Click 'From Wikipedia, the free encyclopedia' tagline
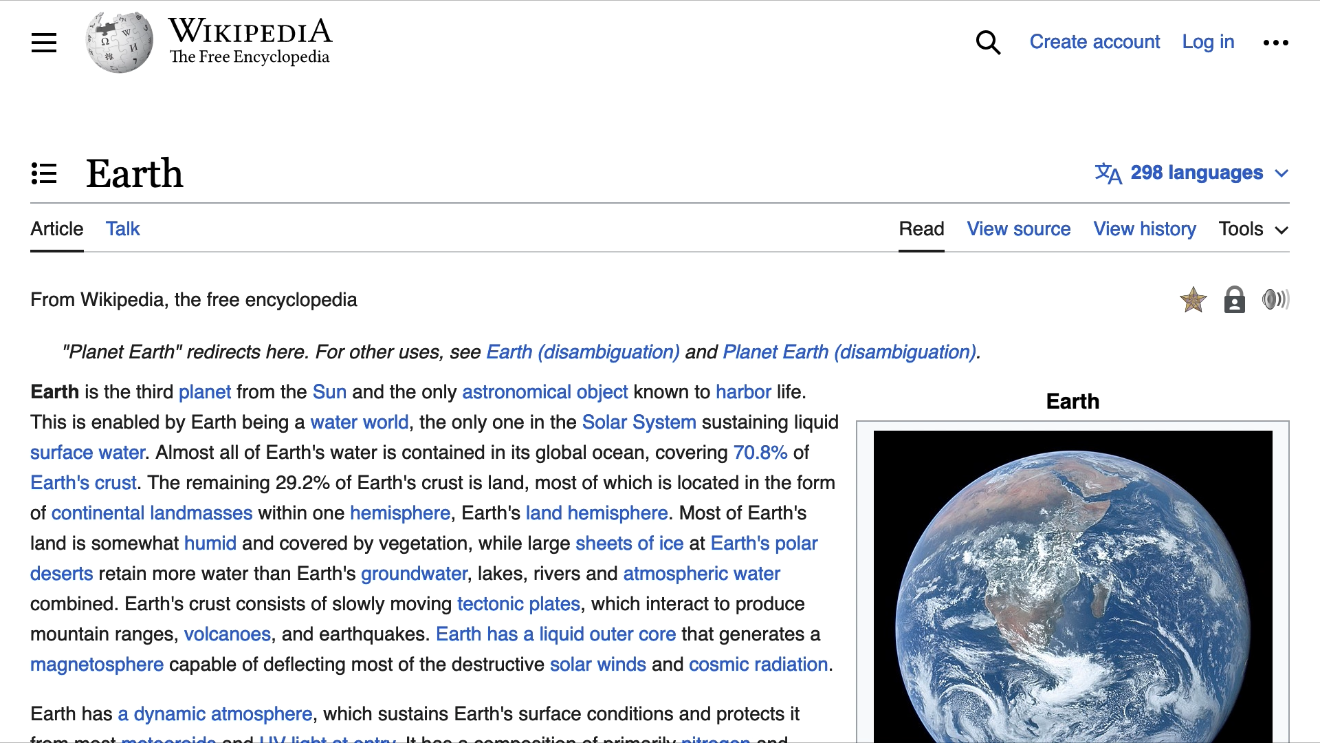This screenshot has width=1320, height=743. pos(194,299)
